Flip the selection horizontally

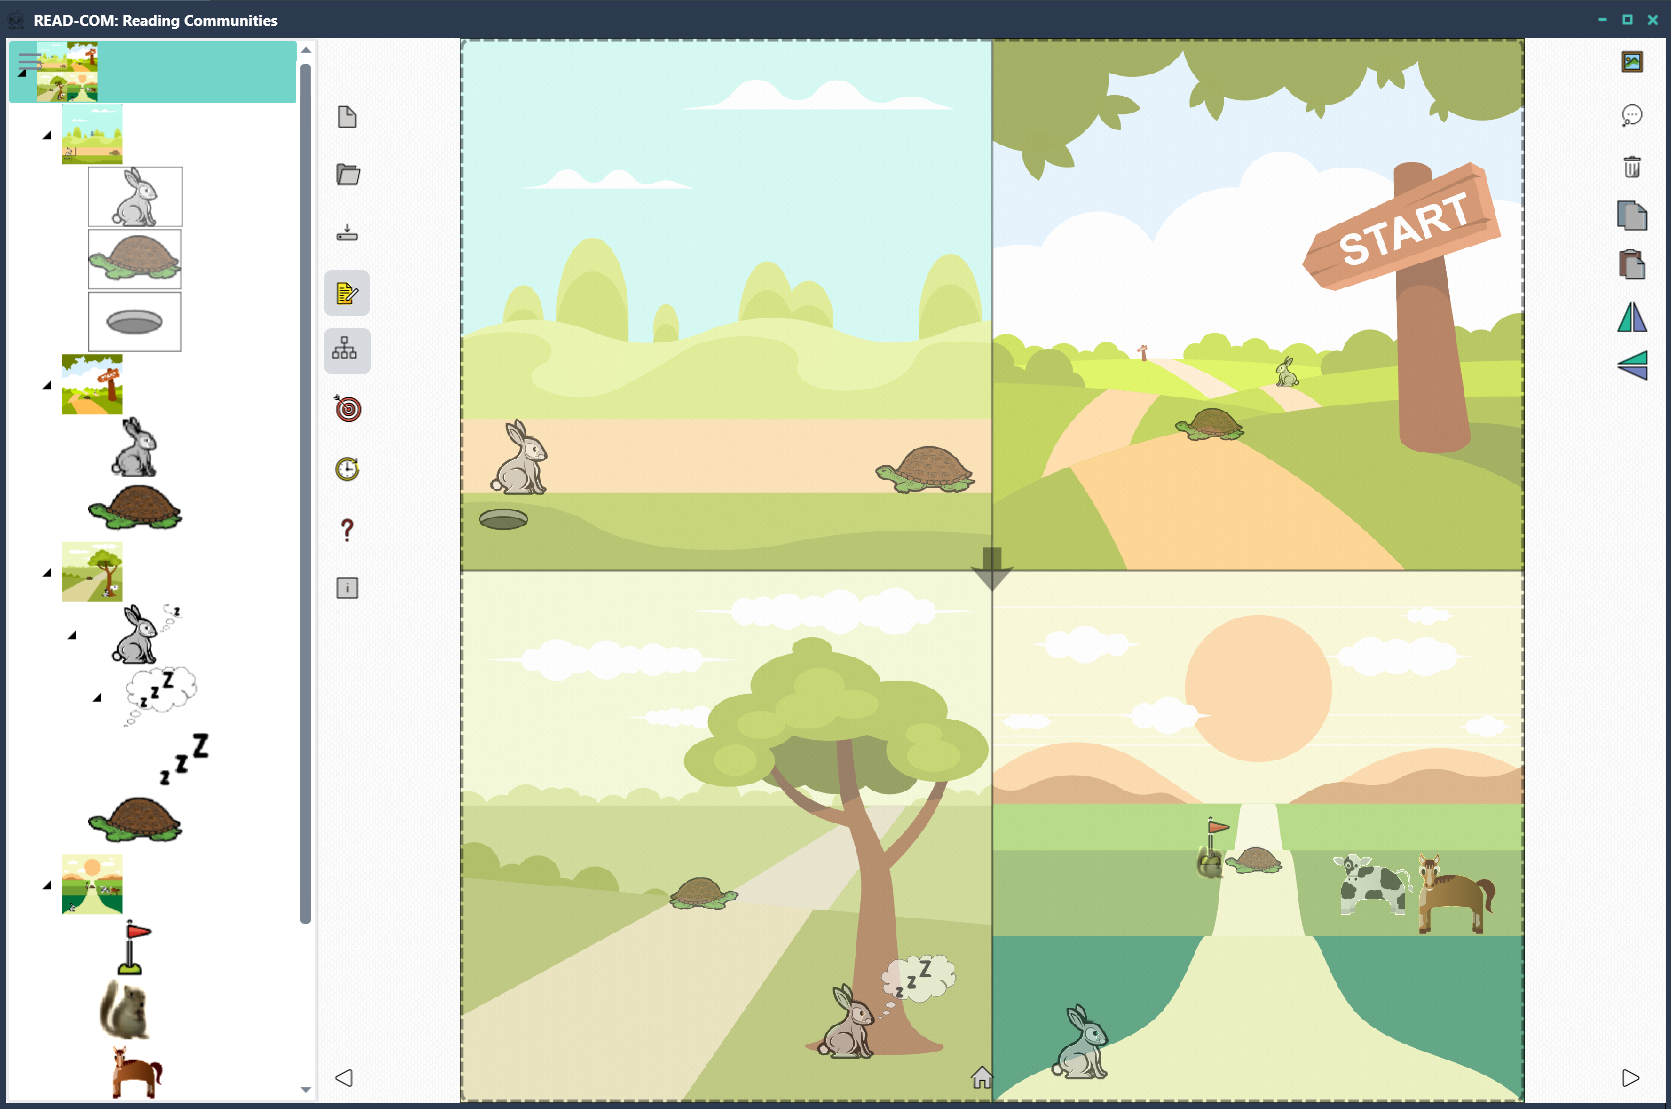click(x=1632, y=317)
